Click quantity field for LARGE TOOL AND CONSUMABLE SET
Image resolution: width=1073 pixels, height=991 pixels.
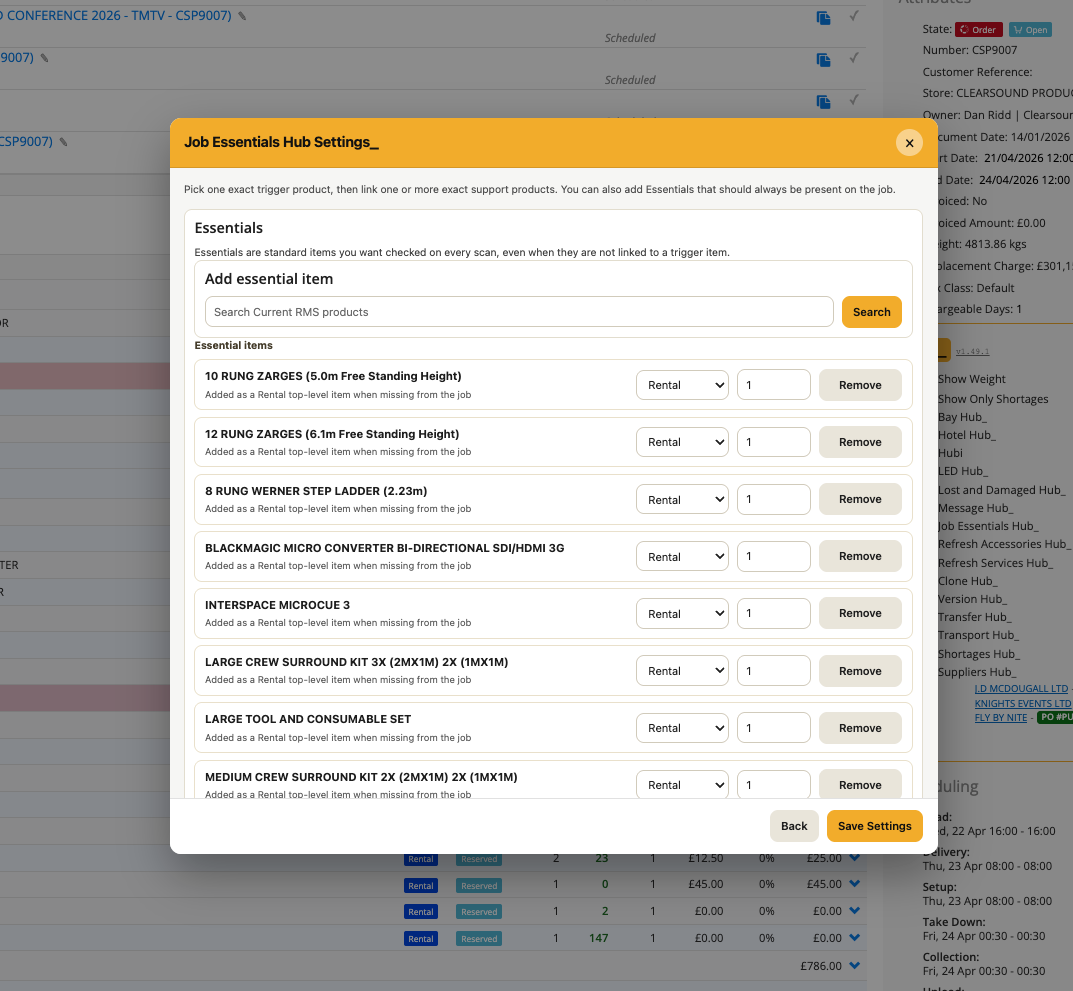click(x=773, y=728)
